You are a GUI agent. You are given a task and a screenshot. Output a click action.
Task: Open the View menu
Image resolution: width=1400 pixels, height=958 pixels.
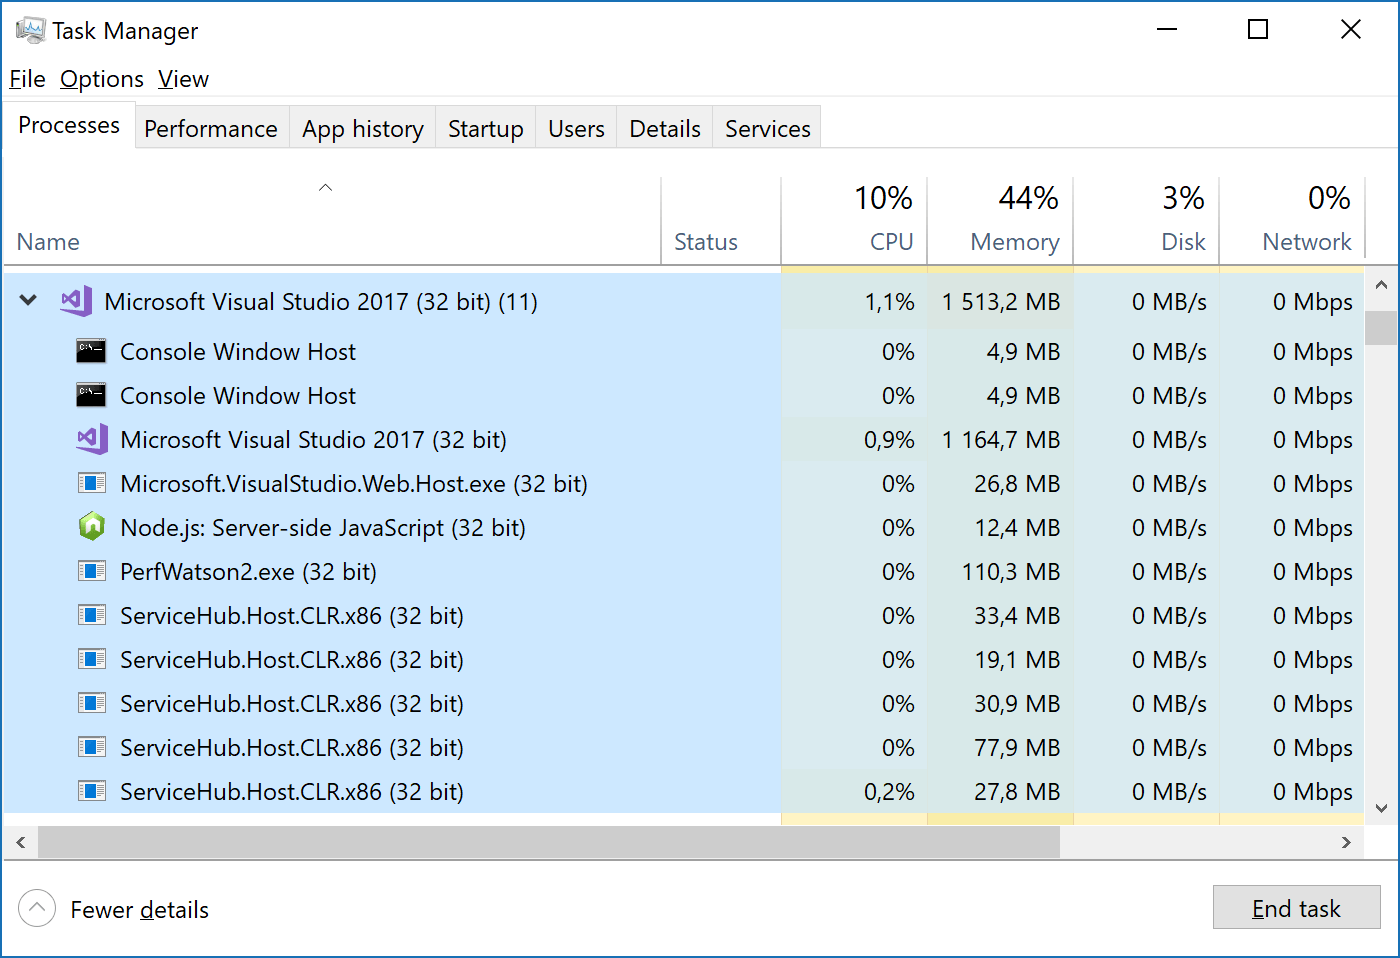coord(183,79)
